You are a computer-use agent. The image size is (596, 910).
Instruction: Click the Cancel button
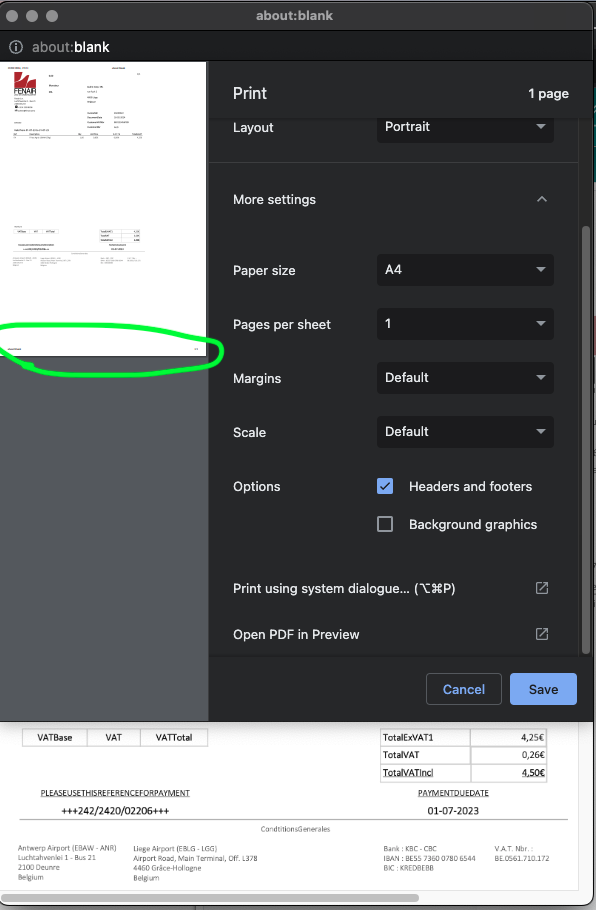point(464,689)
